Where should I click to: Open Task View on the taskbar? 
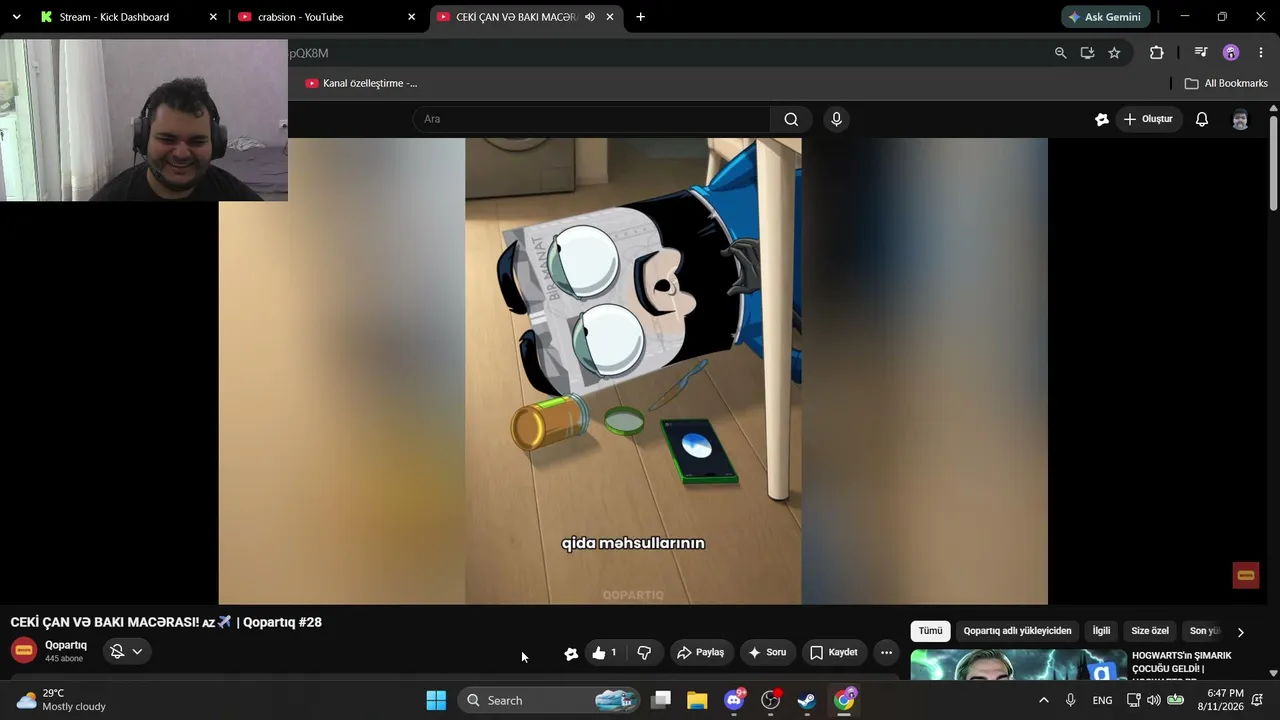[x=661, y=700]
